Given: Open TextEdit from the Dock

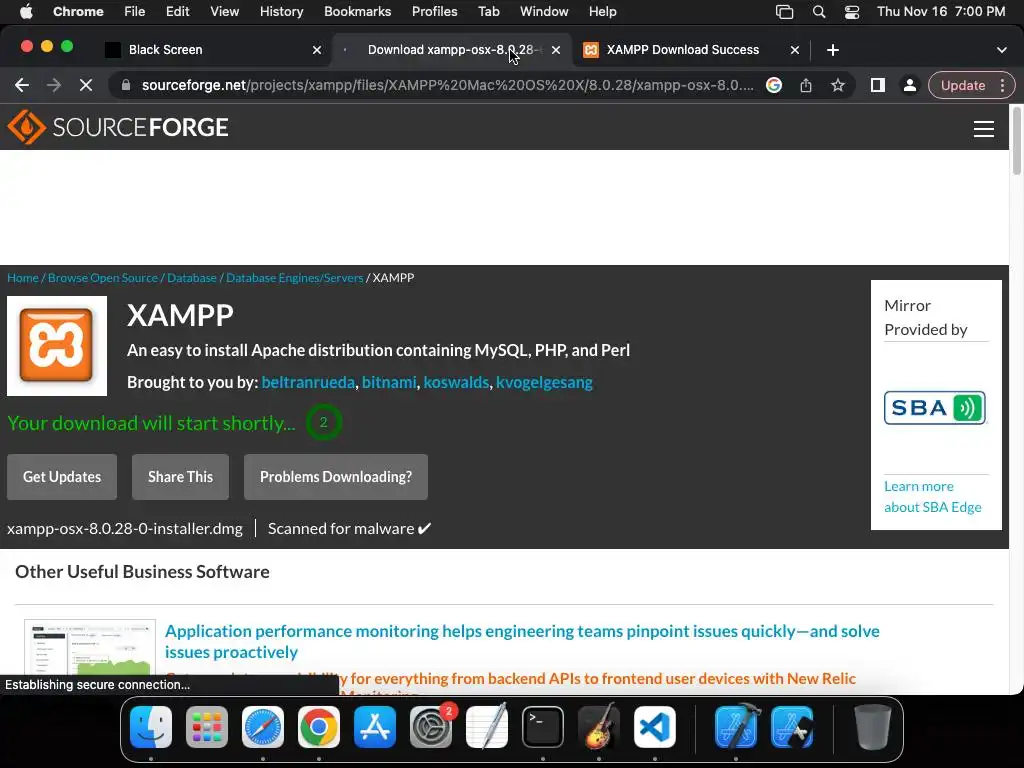Looking at the screenshot, I should [x=487, y=727].
